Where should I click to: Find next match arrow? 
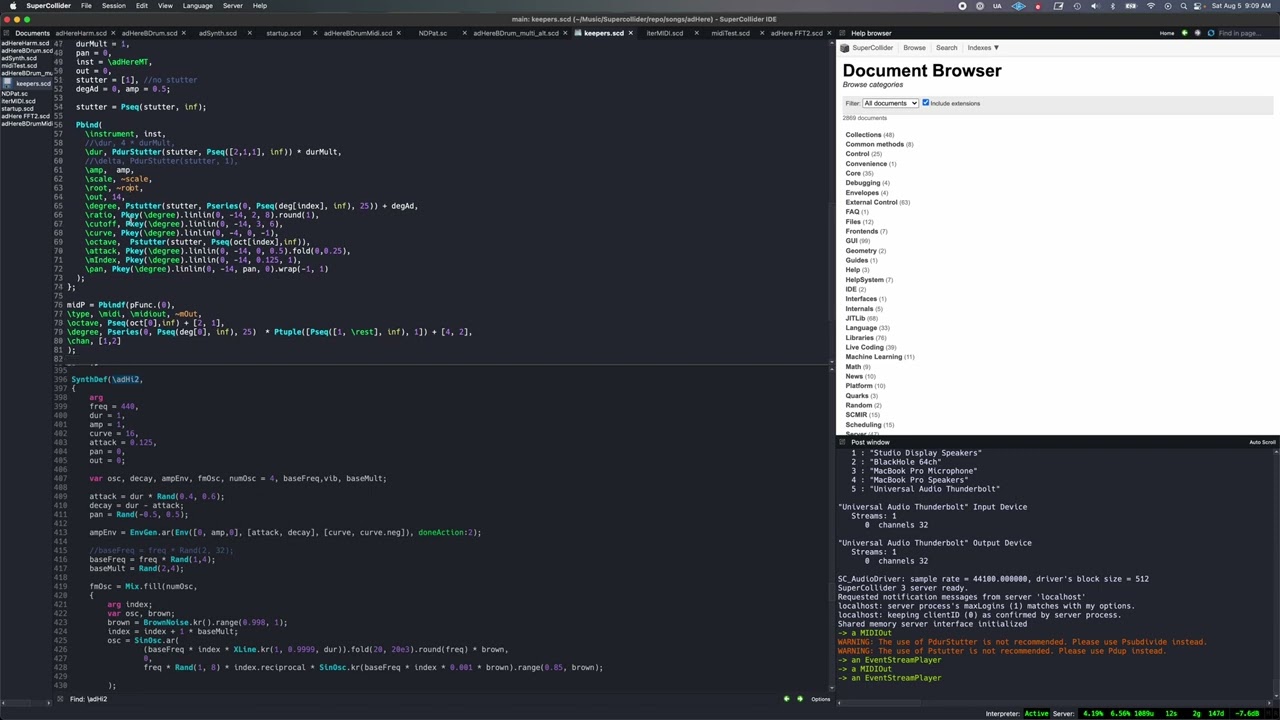[799, 699]
